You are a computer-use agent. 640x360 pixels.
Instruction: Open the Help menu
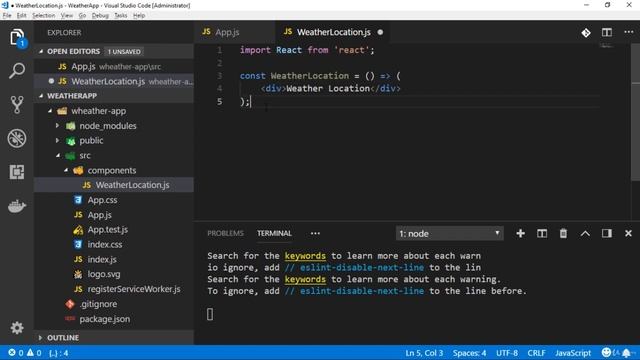point(139,16)
